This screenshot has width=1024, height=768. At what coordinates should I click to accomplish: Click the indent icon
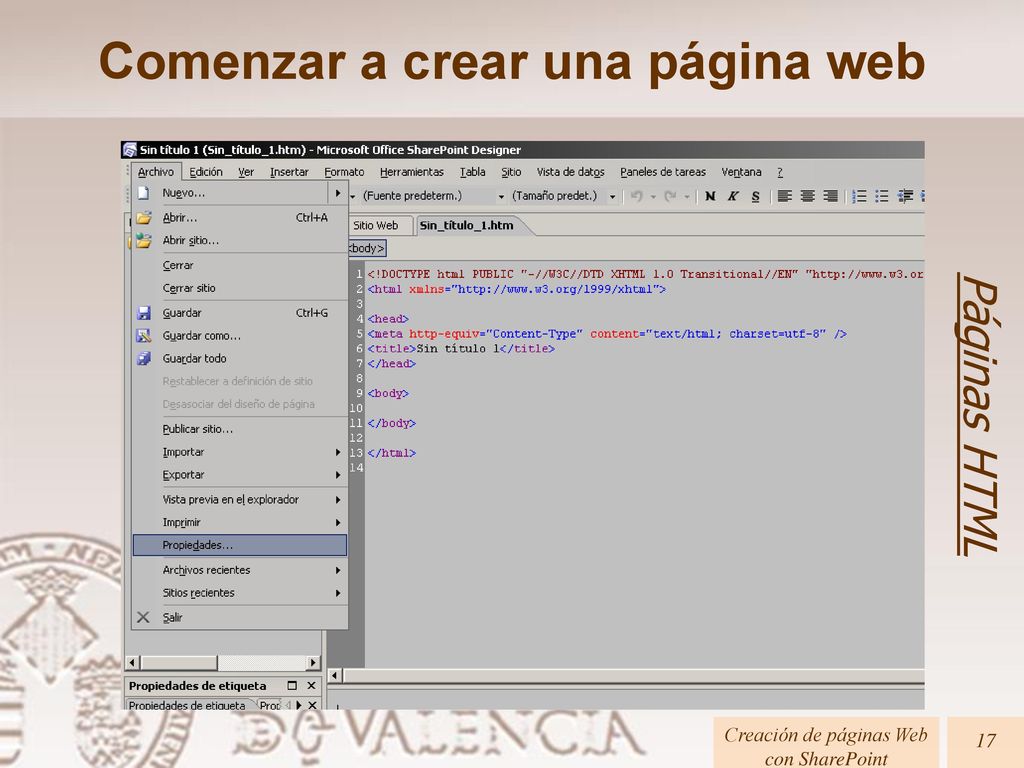point(905,196)
